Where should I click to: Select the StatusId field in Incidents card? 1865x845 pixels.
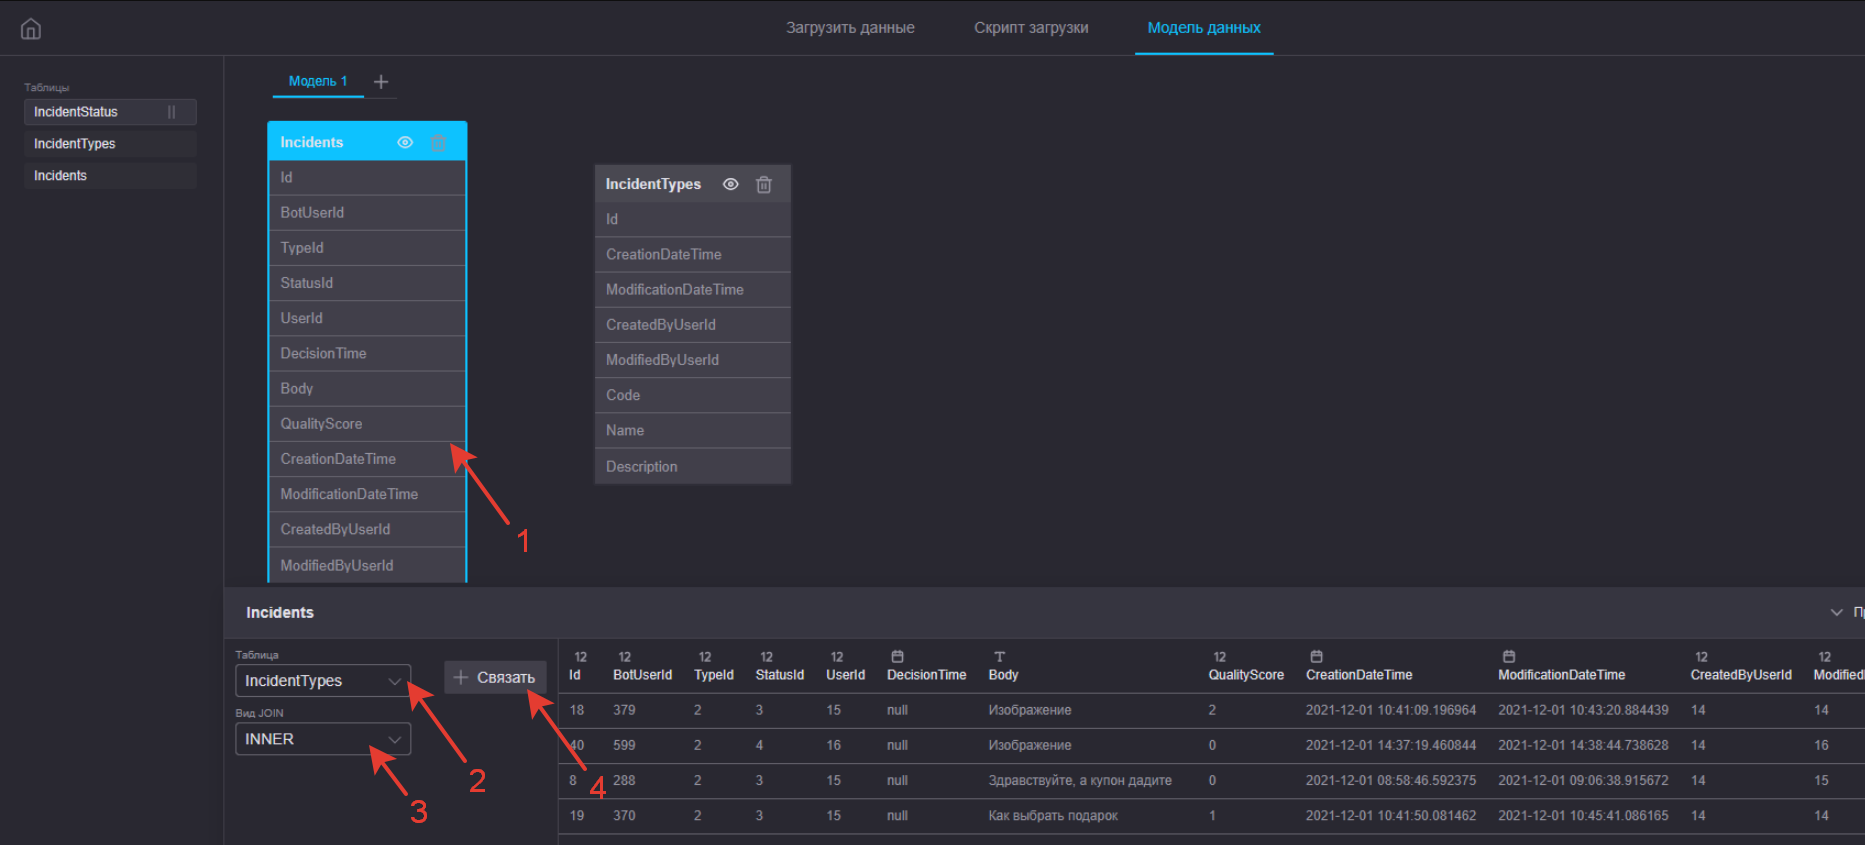click(x=367, y=283)
